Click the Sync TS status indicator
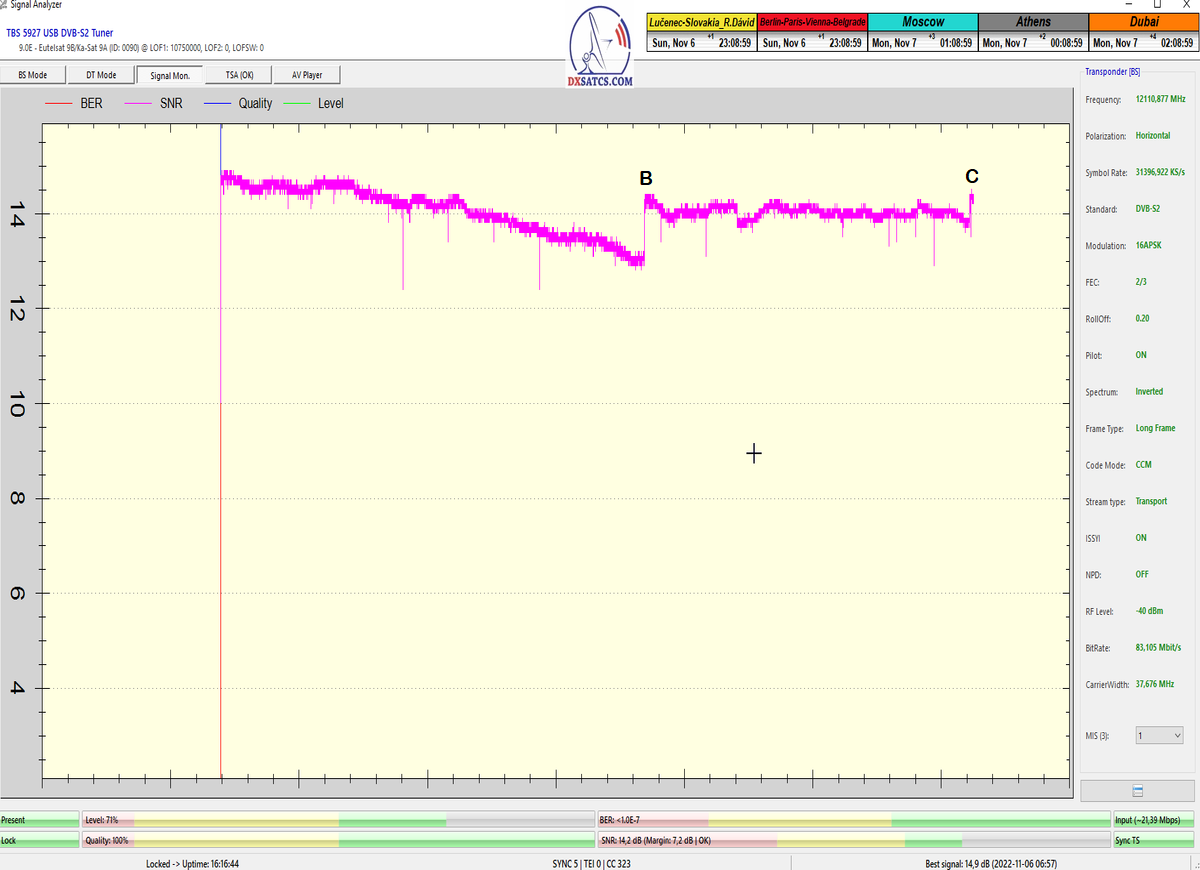The width and height of the screenshot is (1200, 870). coord(1154,841)
